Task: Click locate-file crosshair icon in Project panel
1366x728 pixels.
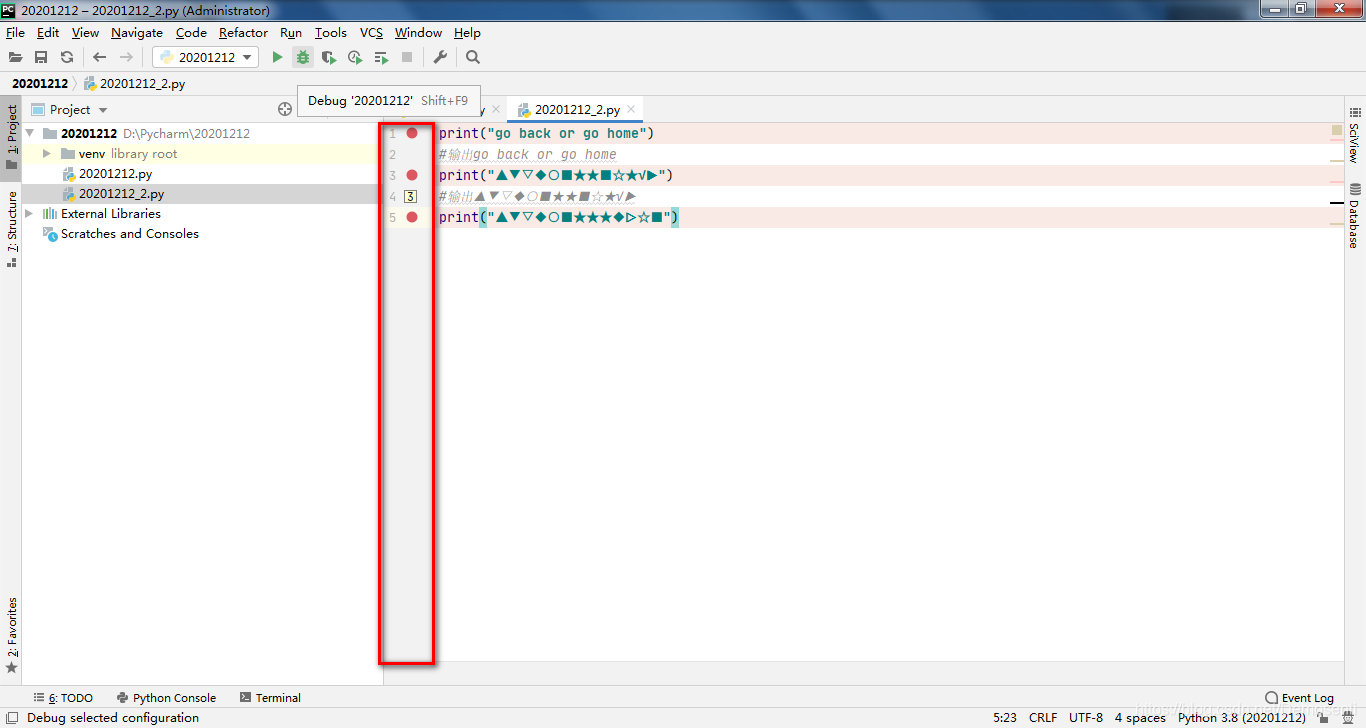Action: pyautogui.click(x=285, y=109)
